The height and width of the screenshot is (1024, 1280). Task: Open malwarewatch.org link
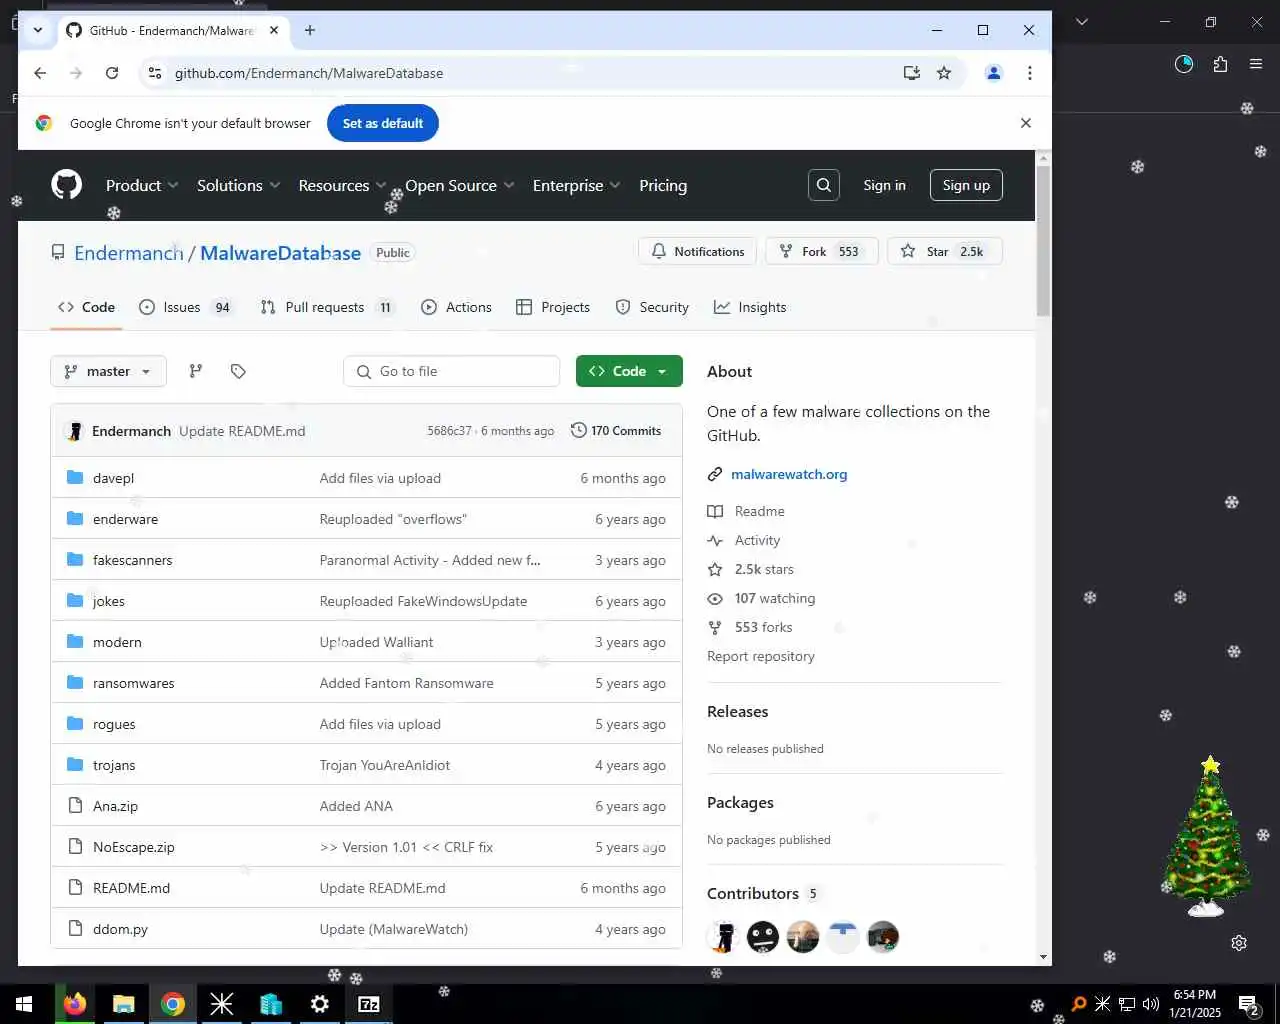tap(789, 474)
